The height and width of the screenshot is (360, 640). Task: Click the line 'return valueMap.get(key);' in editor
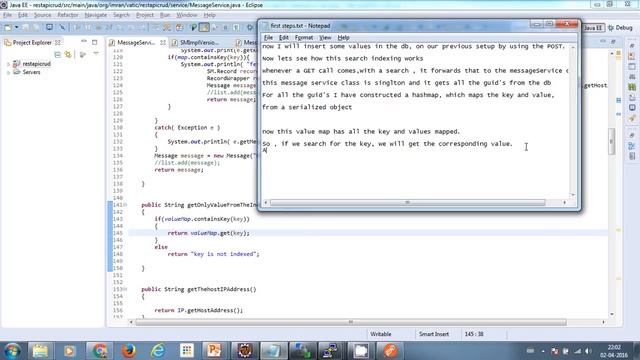(x=208, y=233)
